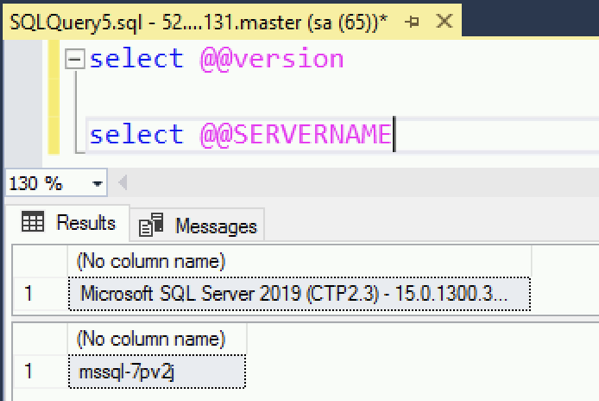Click the select @@version query line

[x=217, y=59]
